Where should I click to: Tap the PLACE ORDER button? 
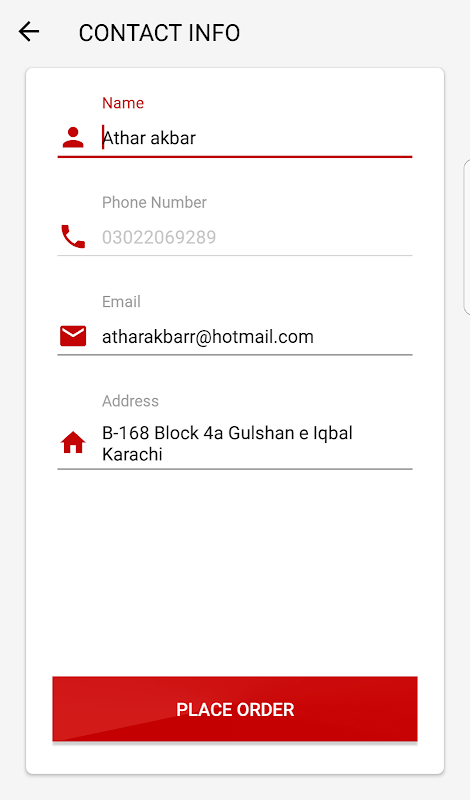(x=235, y=709)
